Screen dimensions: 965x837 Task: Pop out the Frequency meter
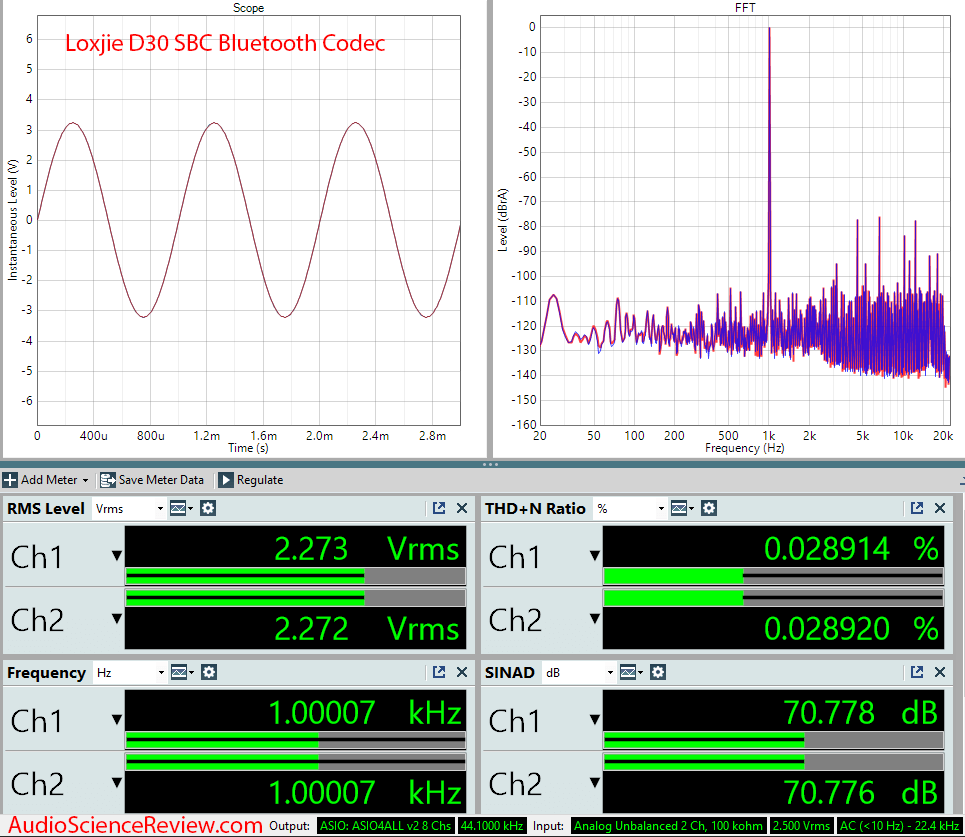439,673
